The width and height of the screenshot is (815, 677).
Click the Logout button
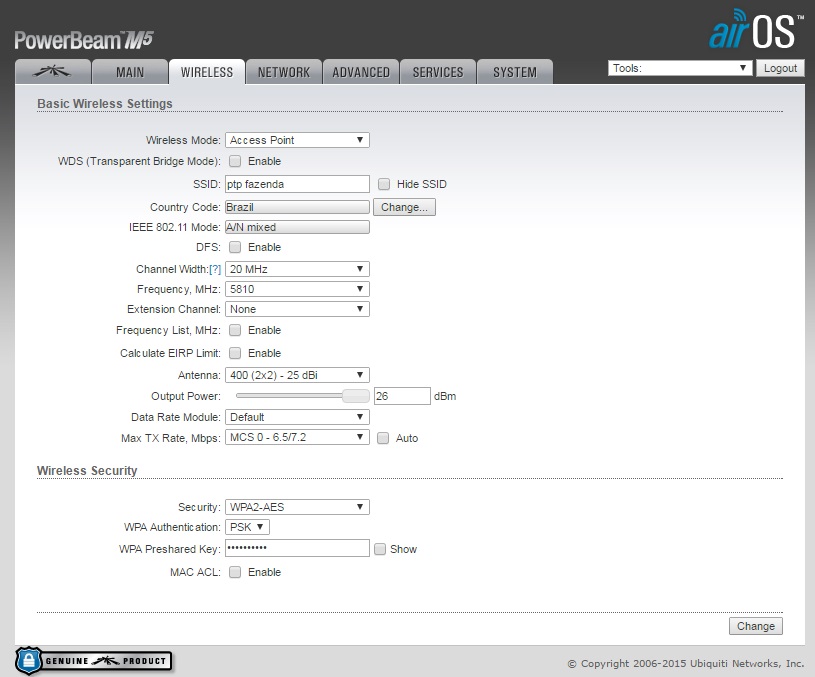point(780,68)
